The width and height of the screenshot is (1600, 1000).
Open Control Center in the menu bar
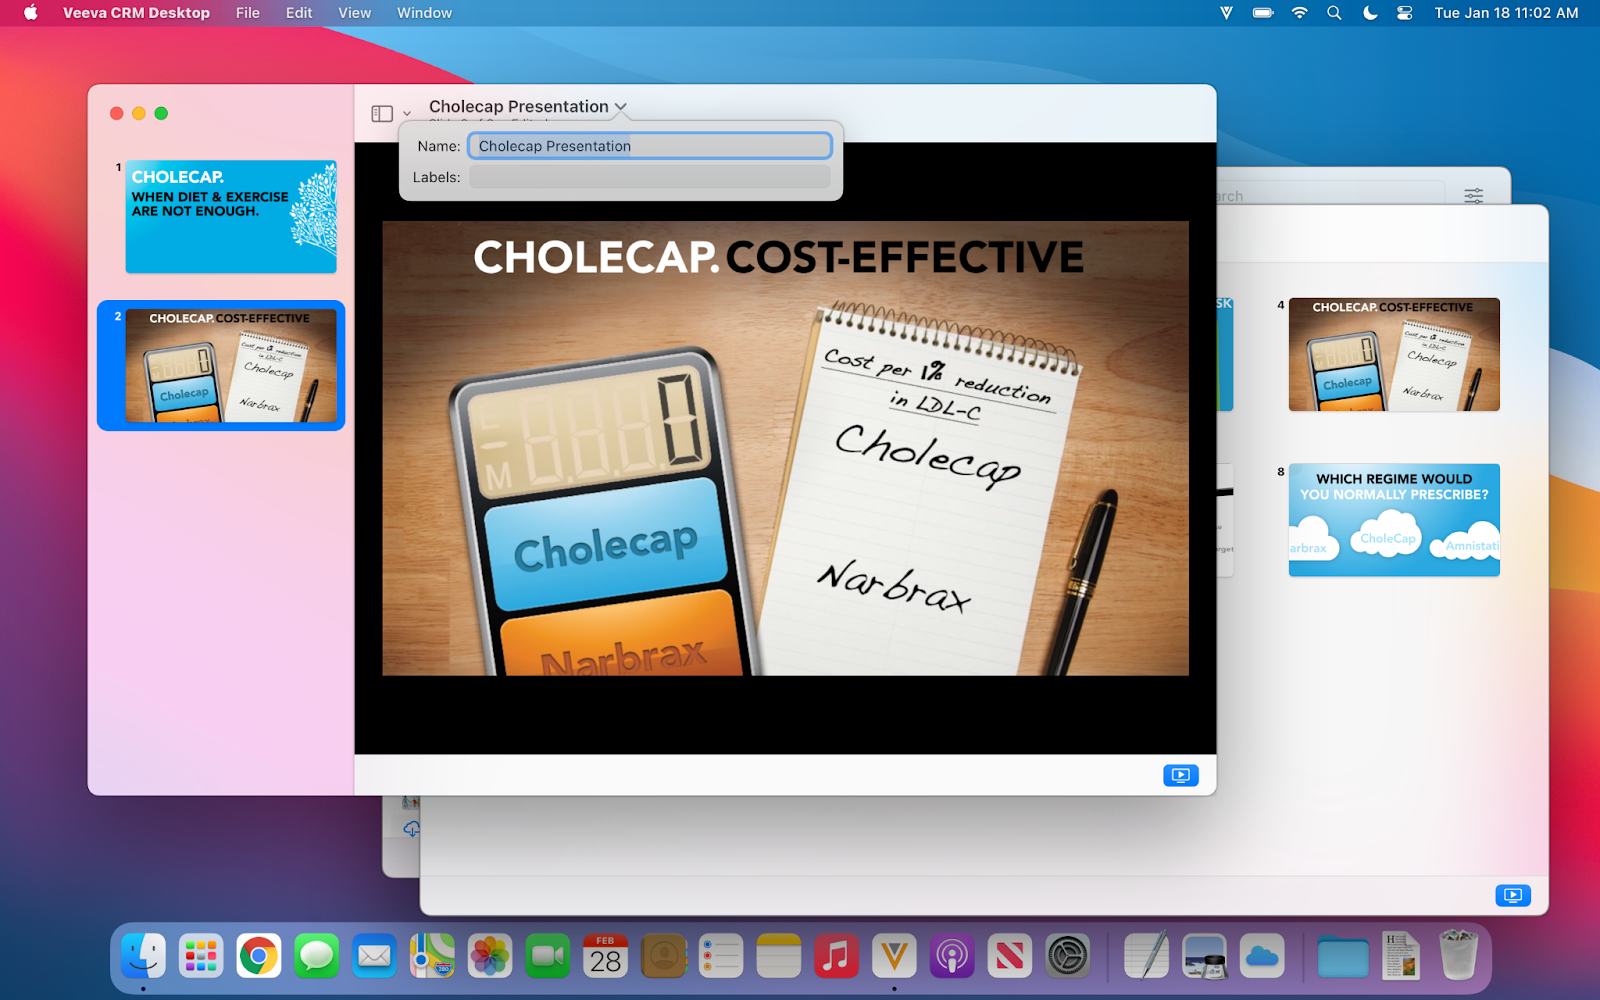(x=1405, y=13)
